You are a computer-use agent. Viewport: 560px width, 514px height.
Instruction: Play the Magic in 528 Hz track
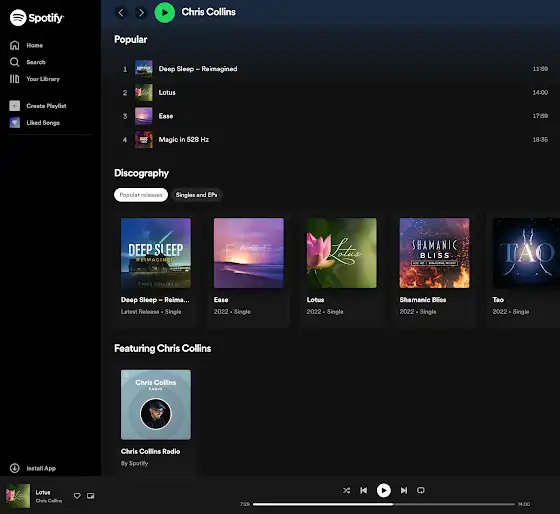click(x=334, y=139)
